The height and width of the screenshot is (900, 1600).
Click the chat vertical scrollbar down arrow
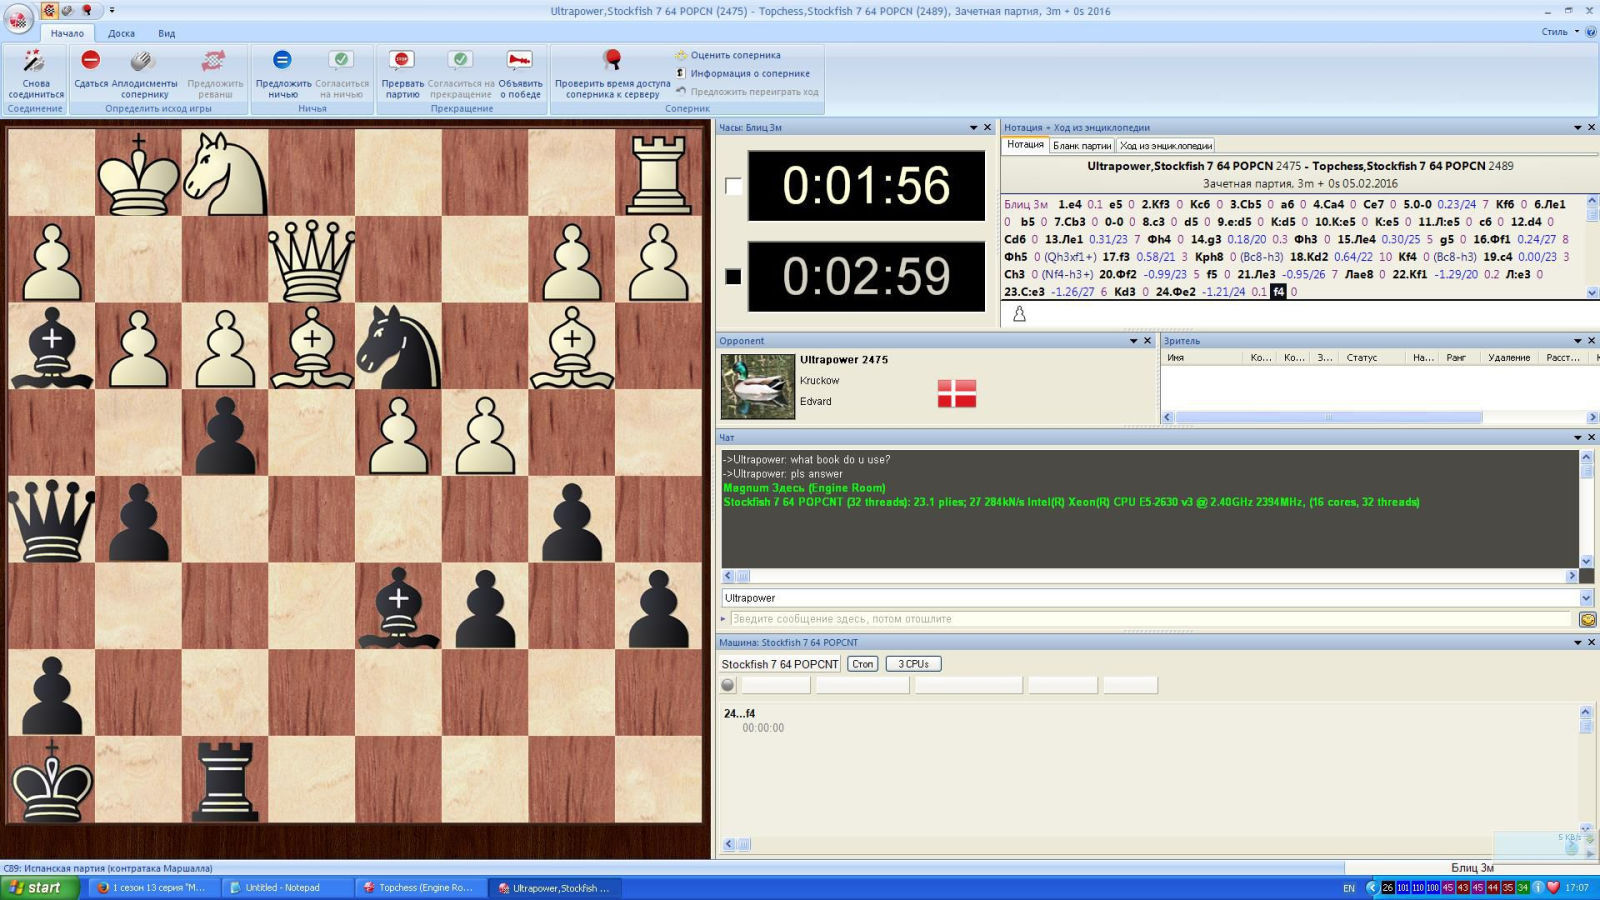click(x=1586, y=561)
